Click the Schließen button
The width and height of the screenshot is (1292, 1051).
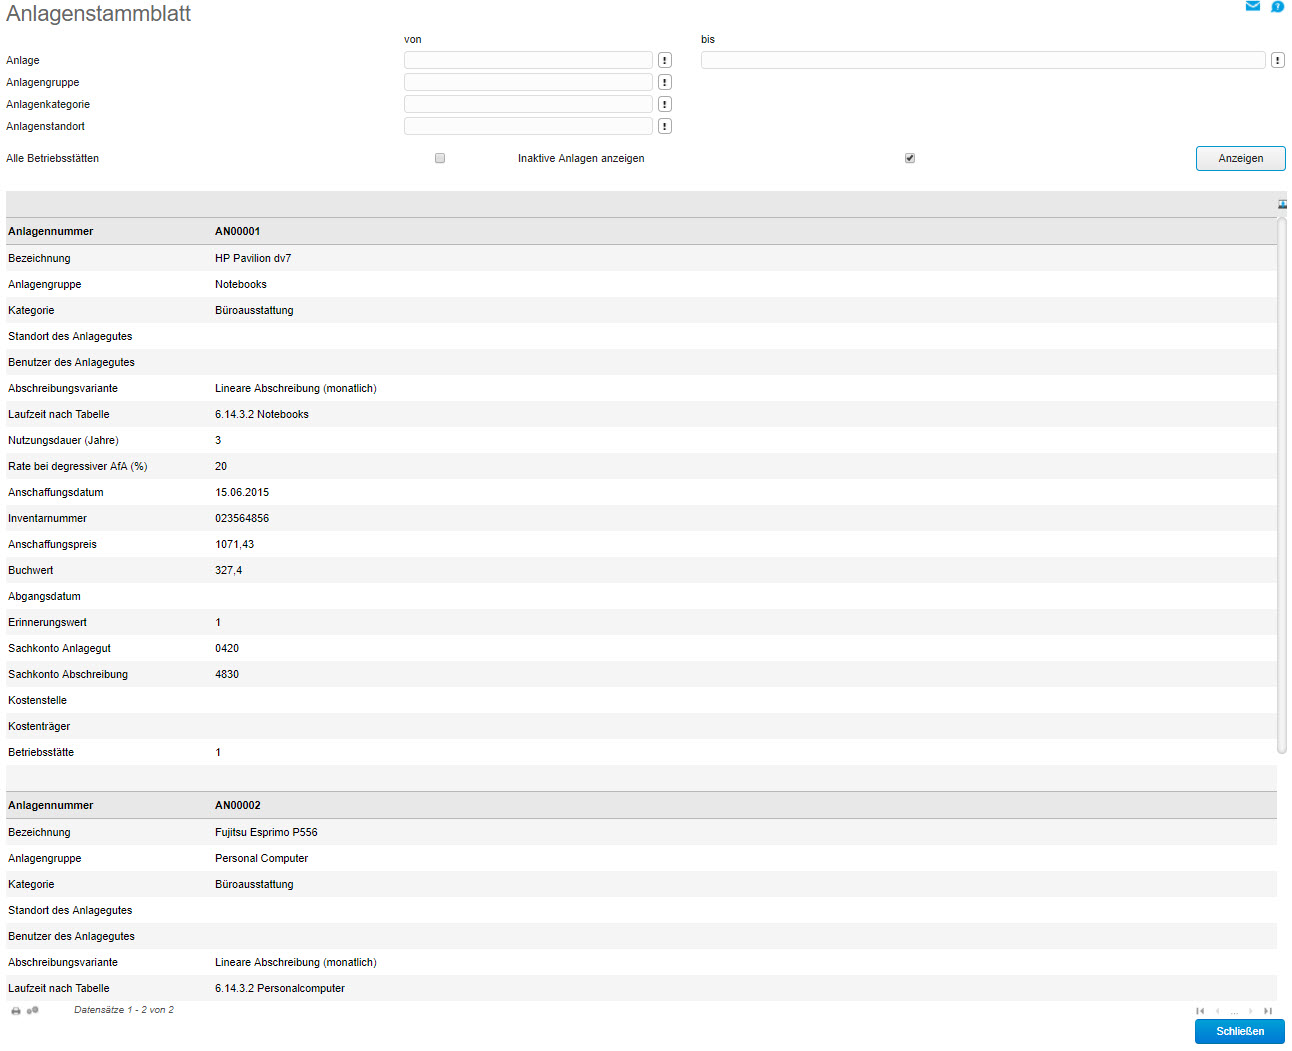coord(1240,1031)
